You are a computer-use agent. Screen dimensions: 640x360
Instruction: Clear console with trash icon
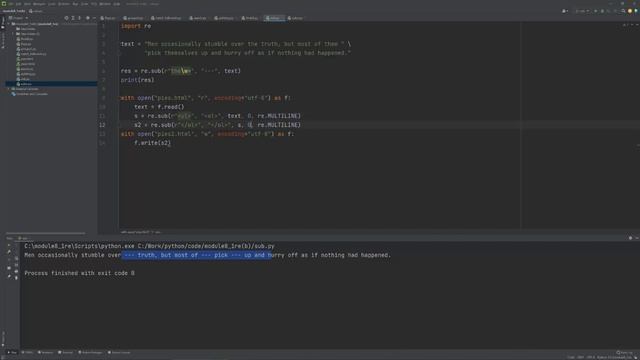pyautogui.click(x=16, y=278)
